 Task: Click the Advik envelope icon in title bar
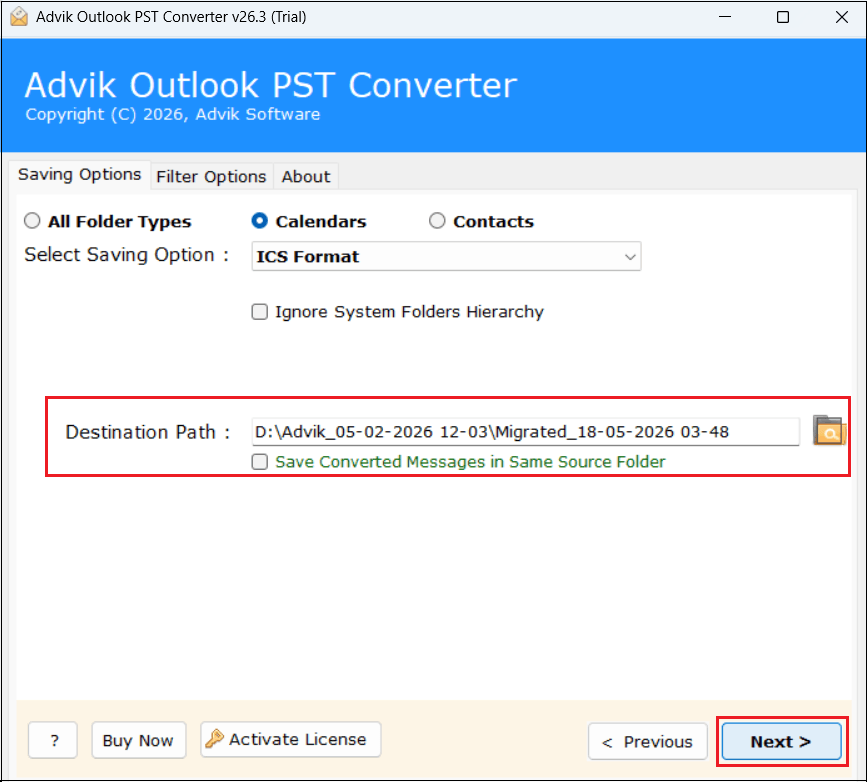pos(19,17)
